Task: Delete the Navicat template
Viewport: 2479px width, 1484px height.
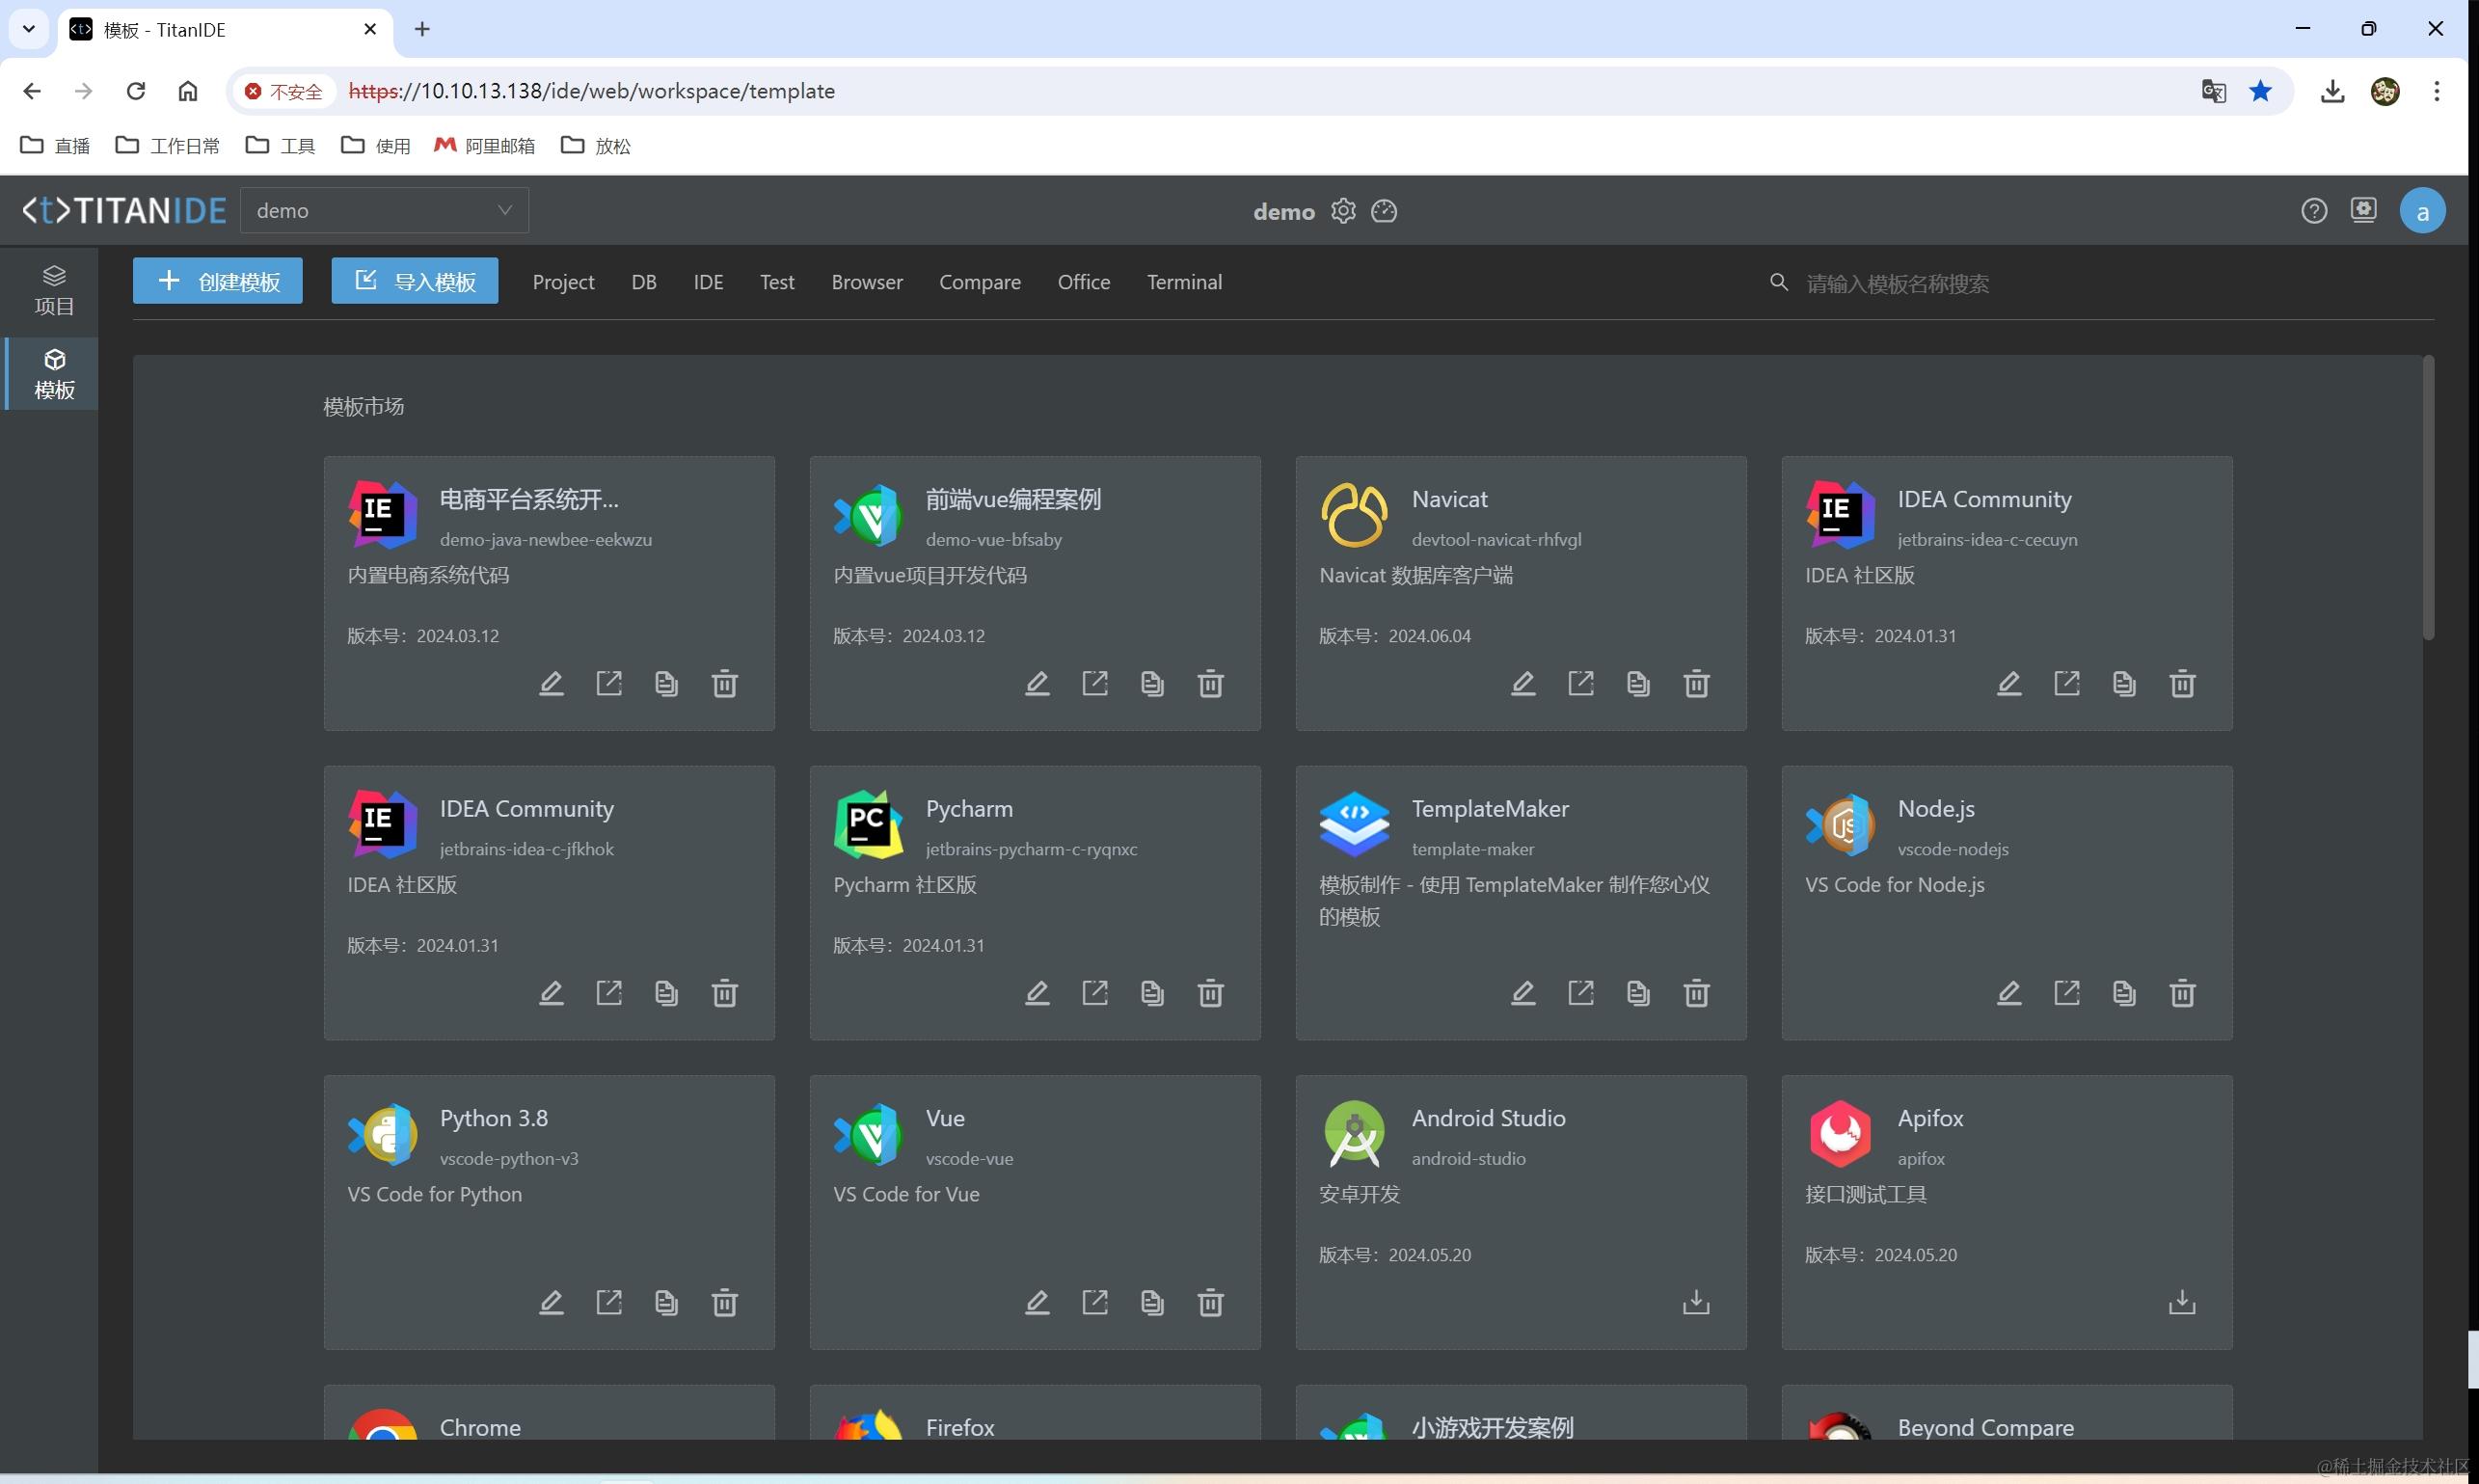Action: coord(1697,684)
